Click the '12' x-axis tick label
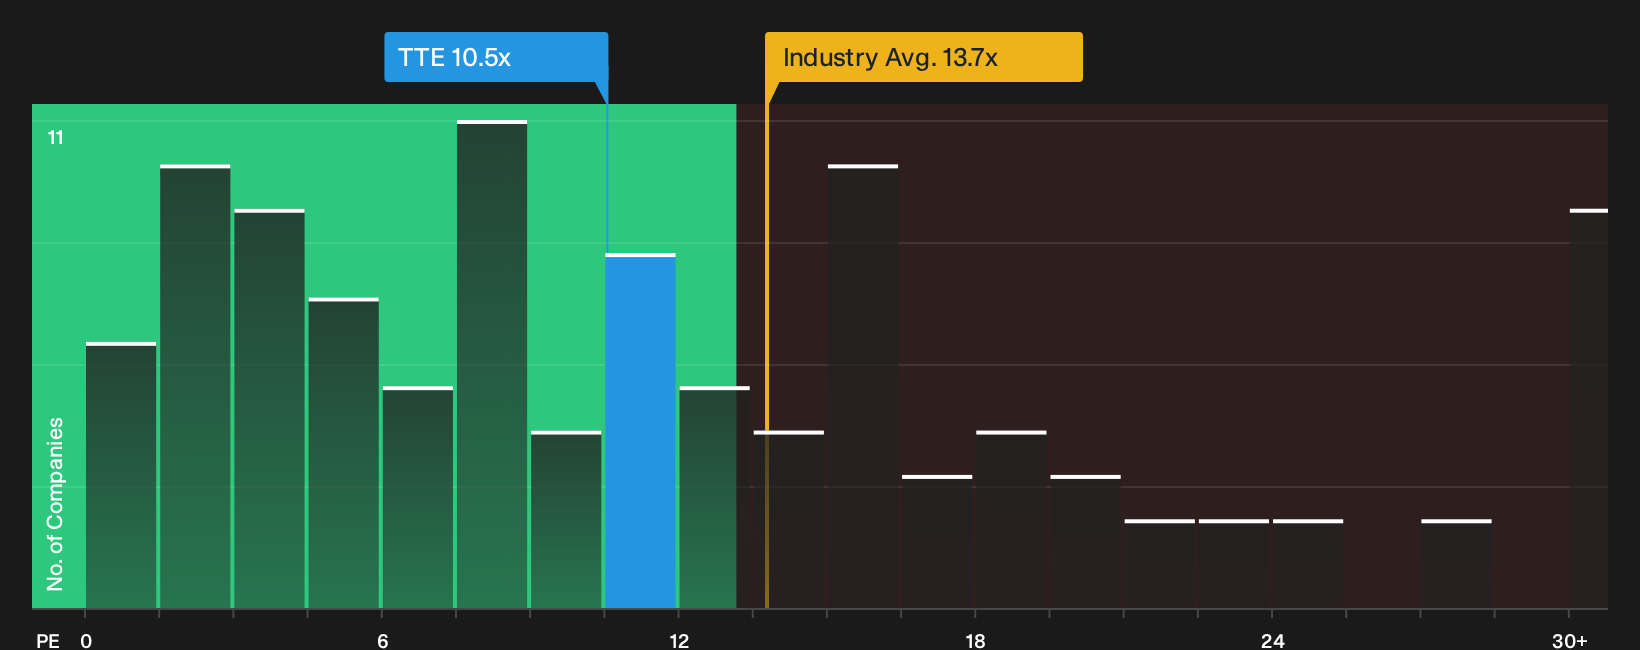The width and height of the screenshot is (1640, 650). coord(679,641)
